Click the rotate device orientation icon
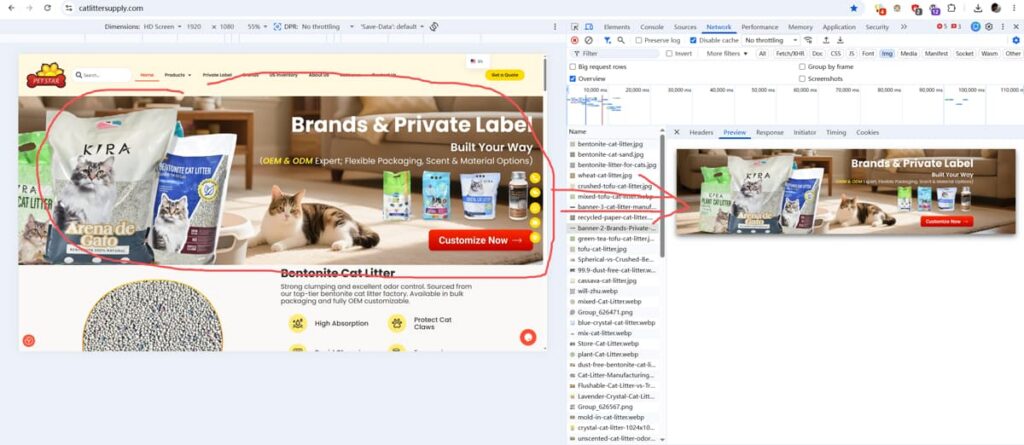This screenshot has height=445, width=1024. tap(434, 27)
